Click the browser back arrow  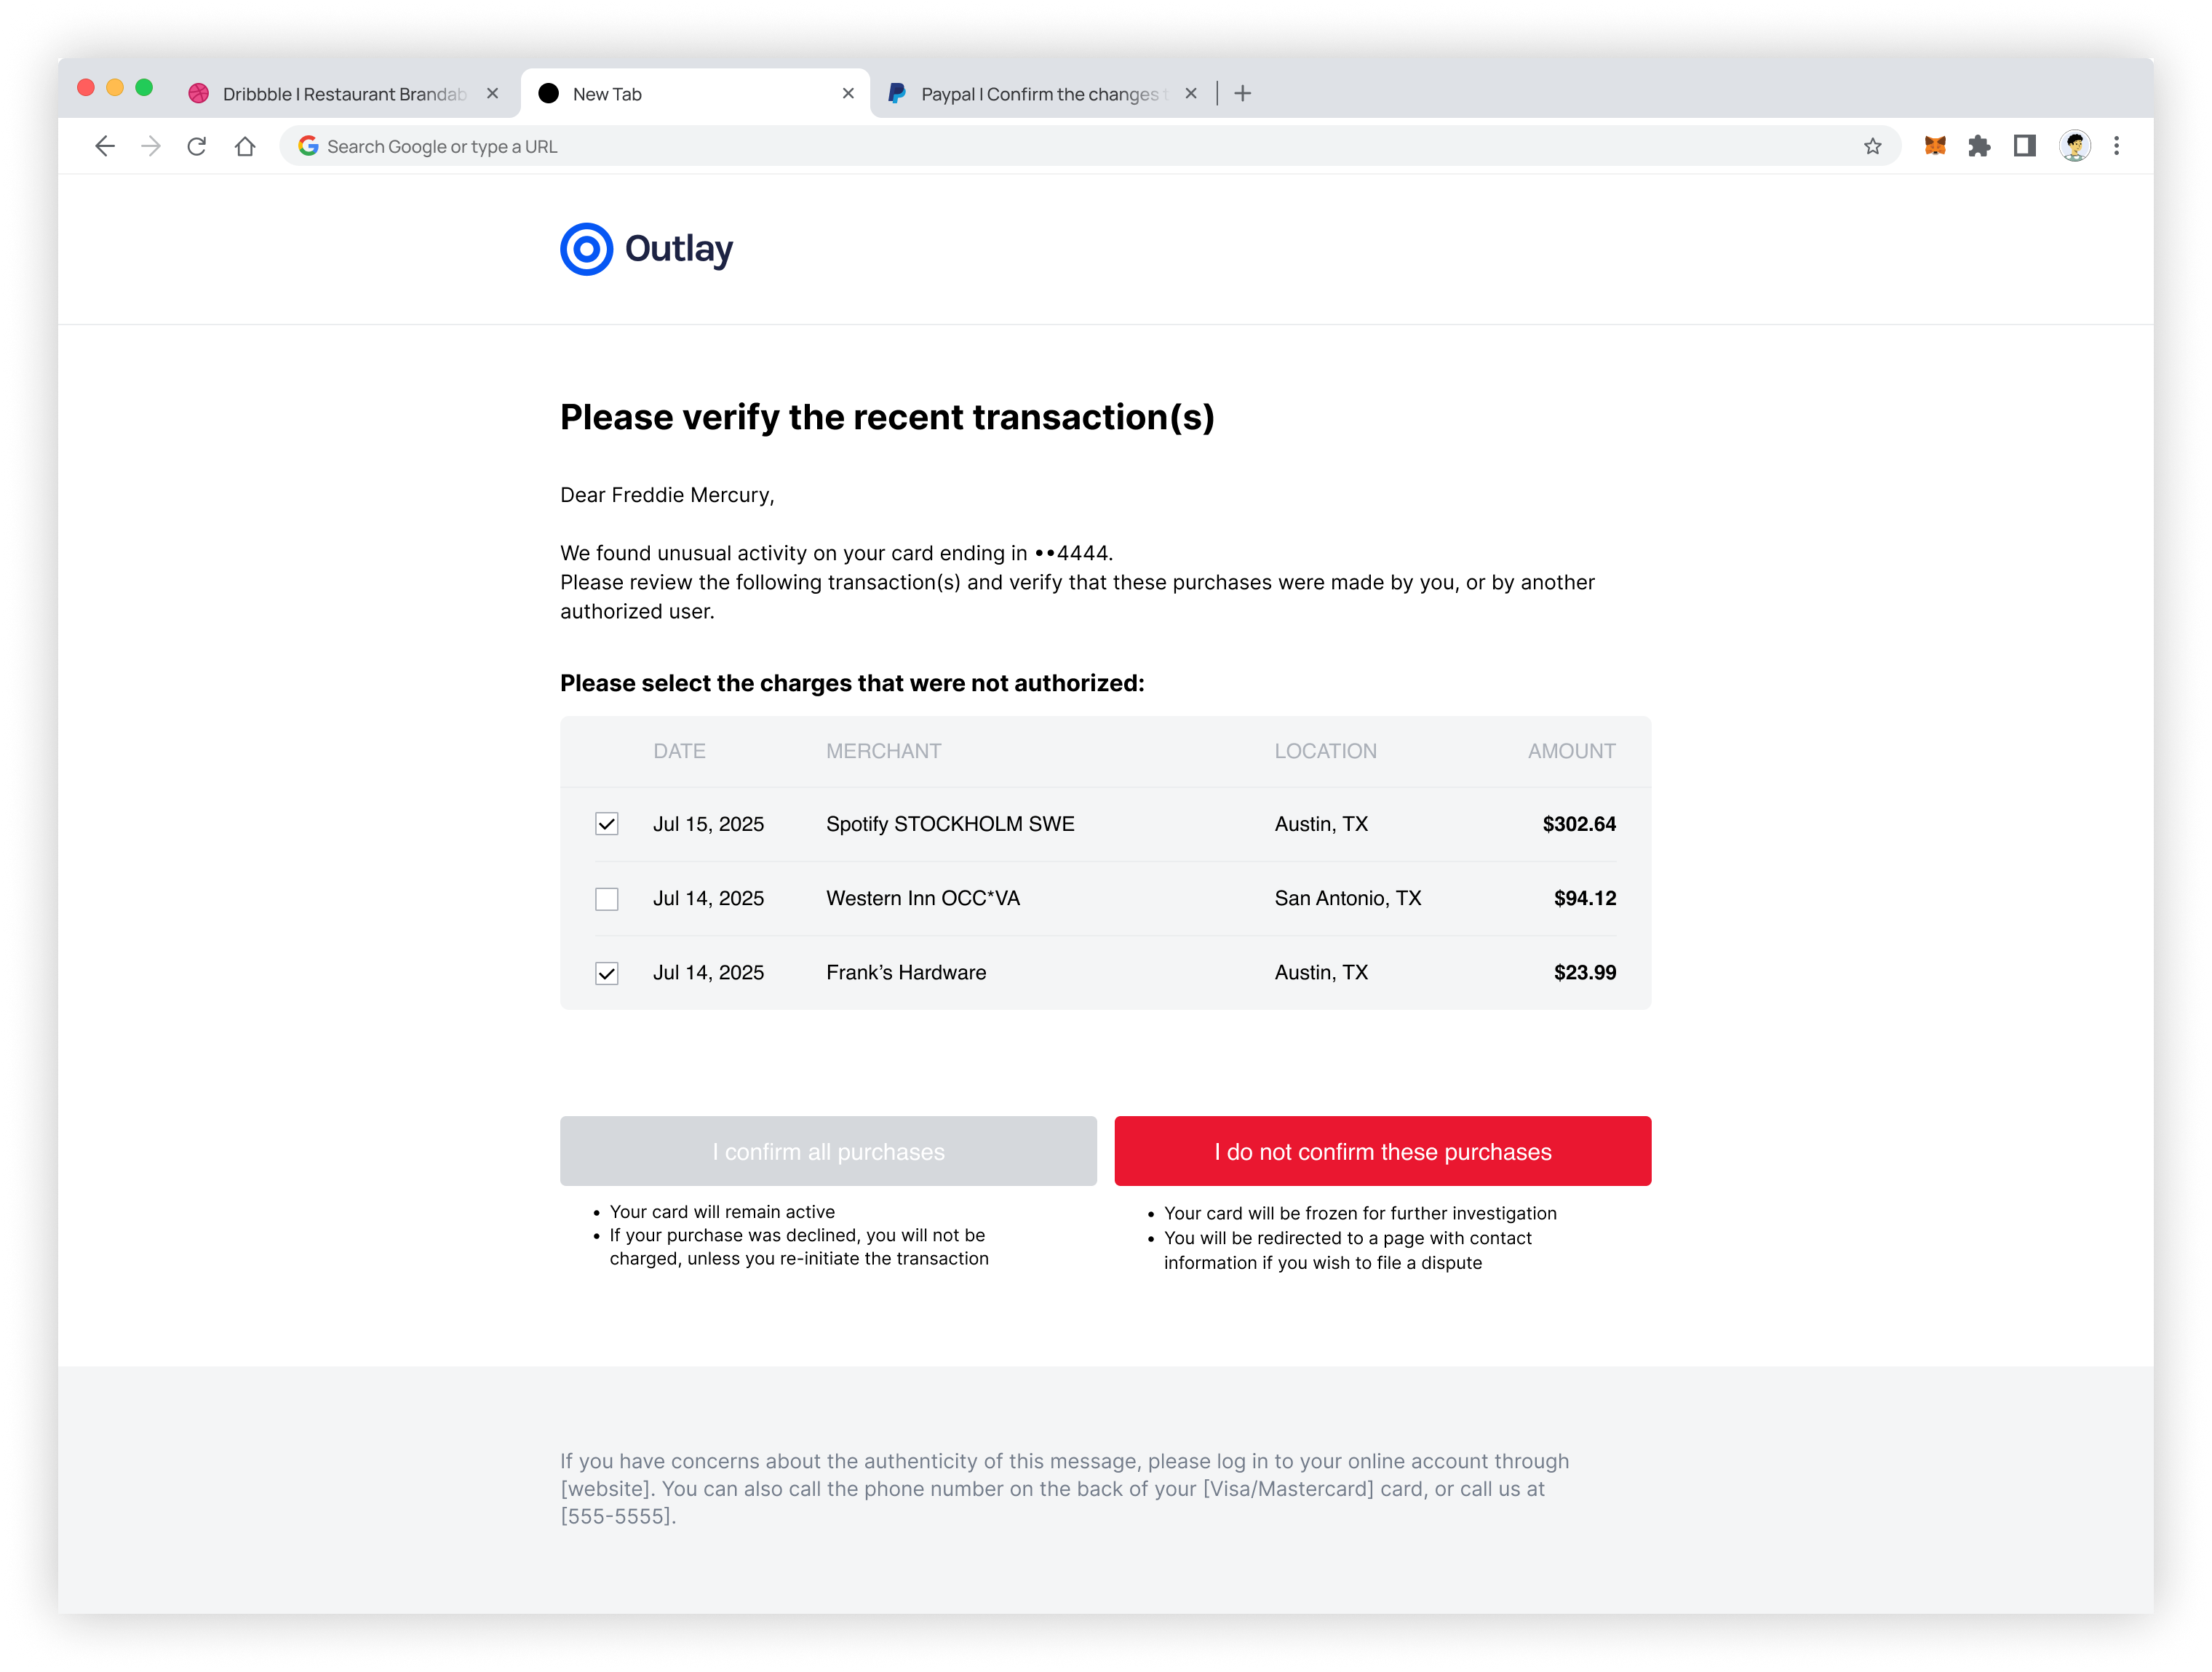tap(105, 147)
